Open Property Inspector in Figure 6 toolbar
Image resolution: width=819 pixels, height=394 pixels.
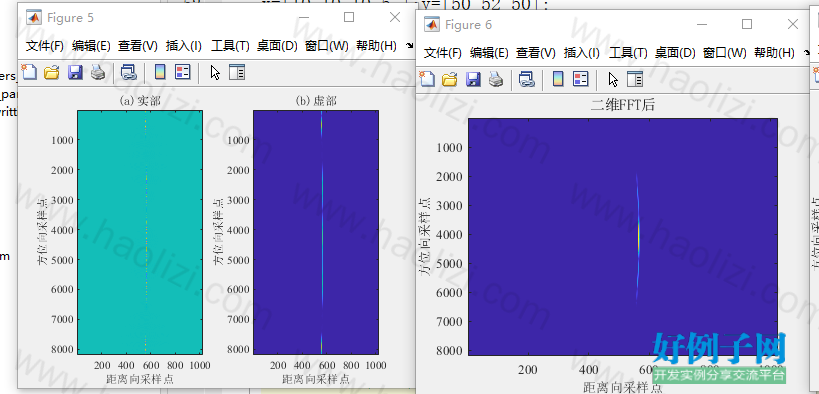[x=635, y=79]
